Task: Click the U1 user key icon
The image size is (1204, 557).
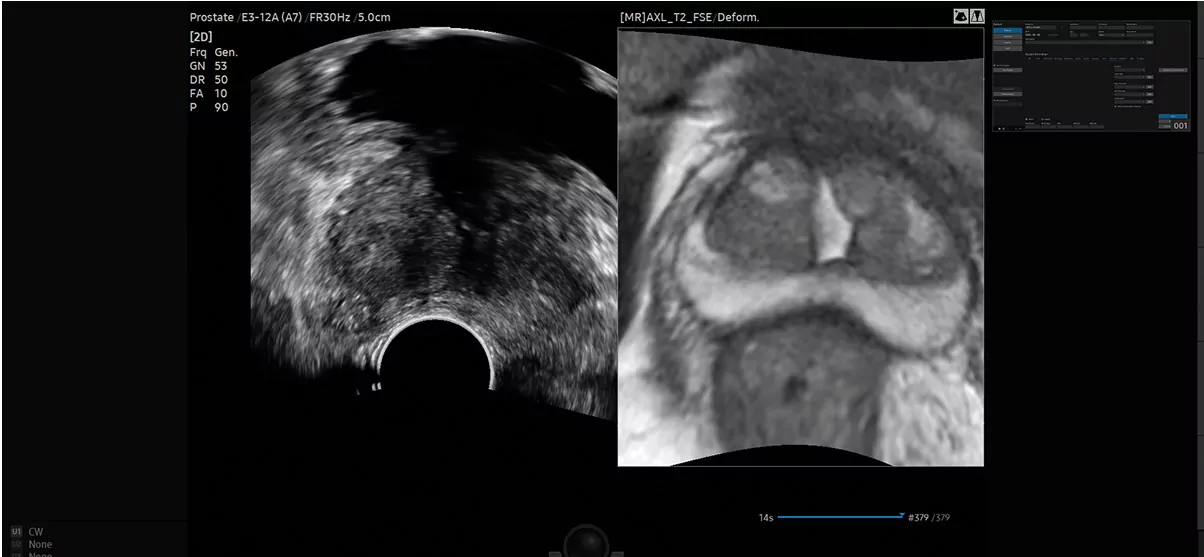Action: click(x=16, y=532)
